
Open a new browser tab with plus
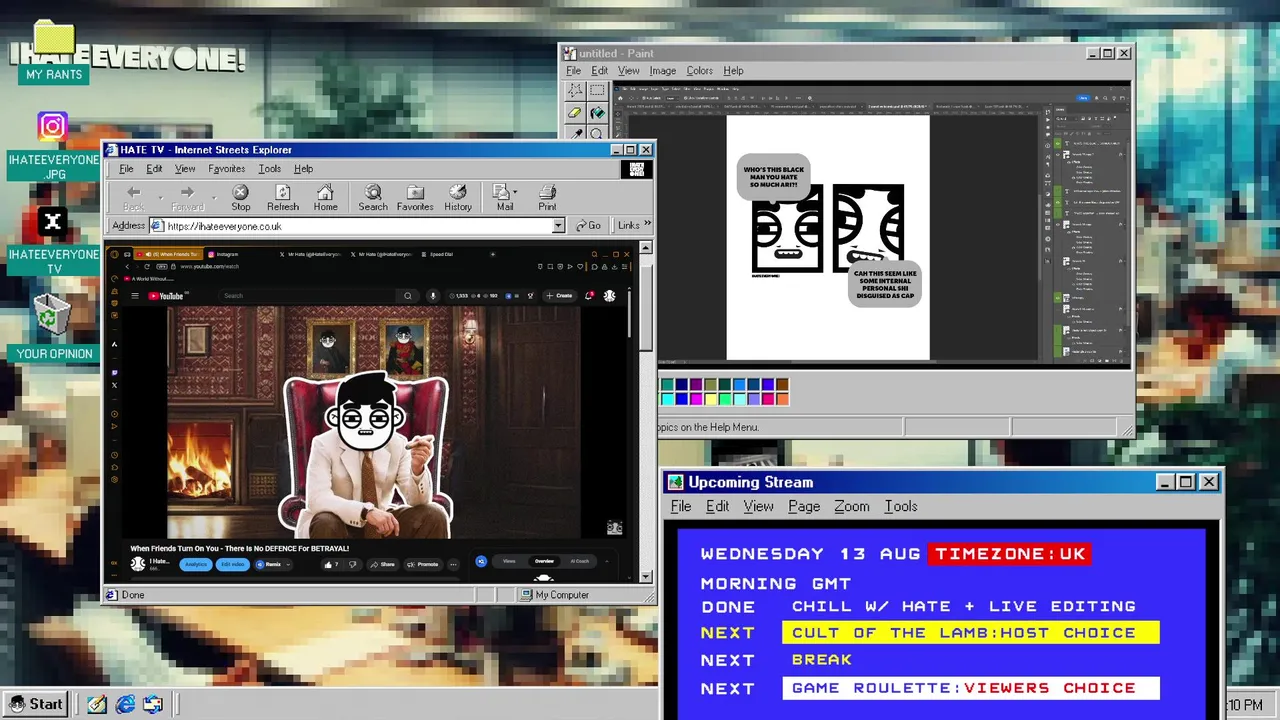coord(492,254)
